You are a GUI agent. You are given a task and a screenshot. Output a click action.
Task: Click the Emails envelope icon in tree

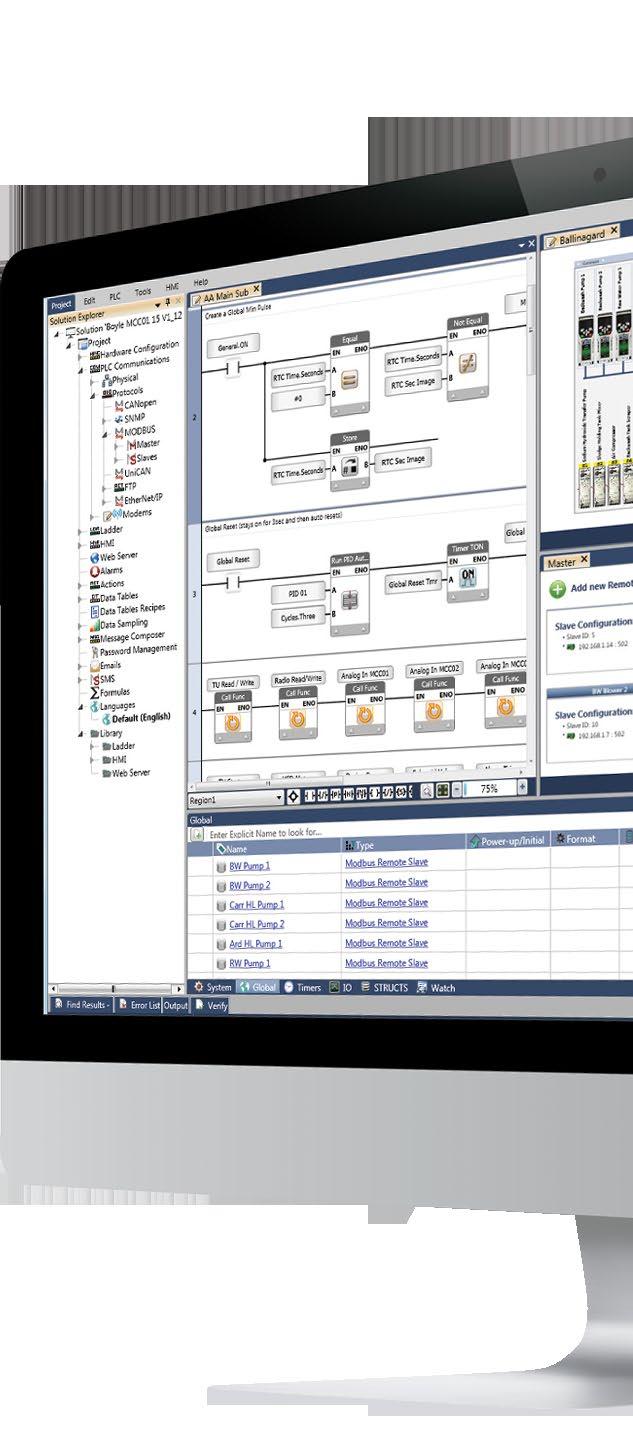point(94,666)
